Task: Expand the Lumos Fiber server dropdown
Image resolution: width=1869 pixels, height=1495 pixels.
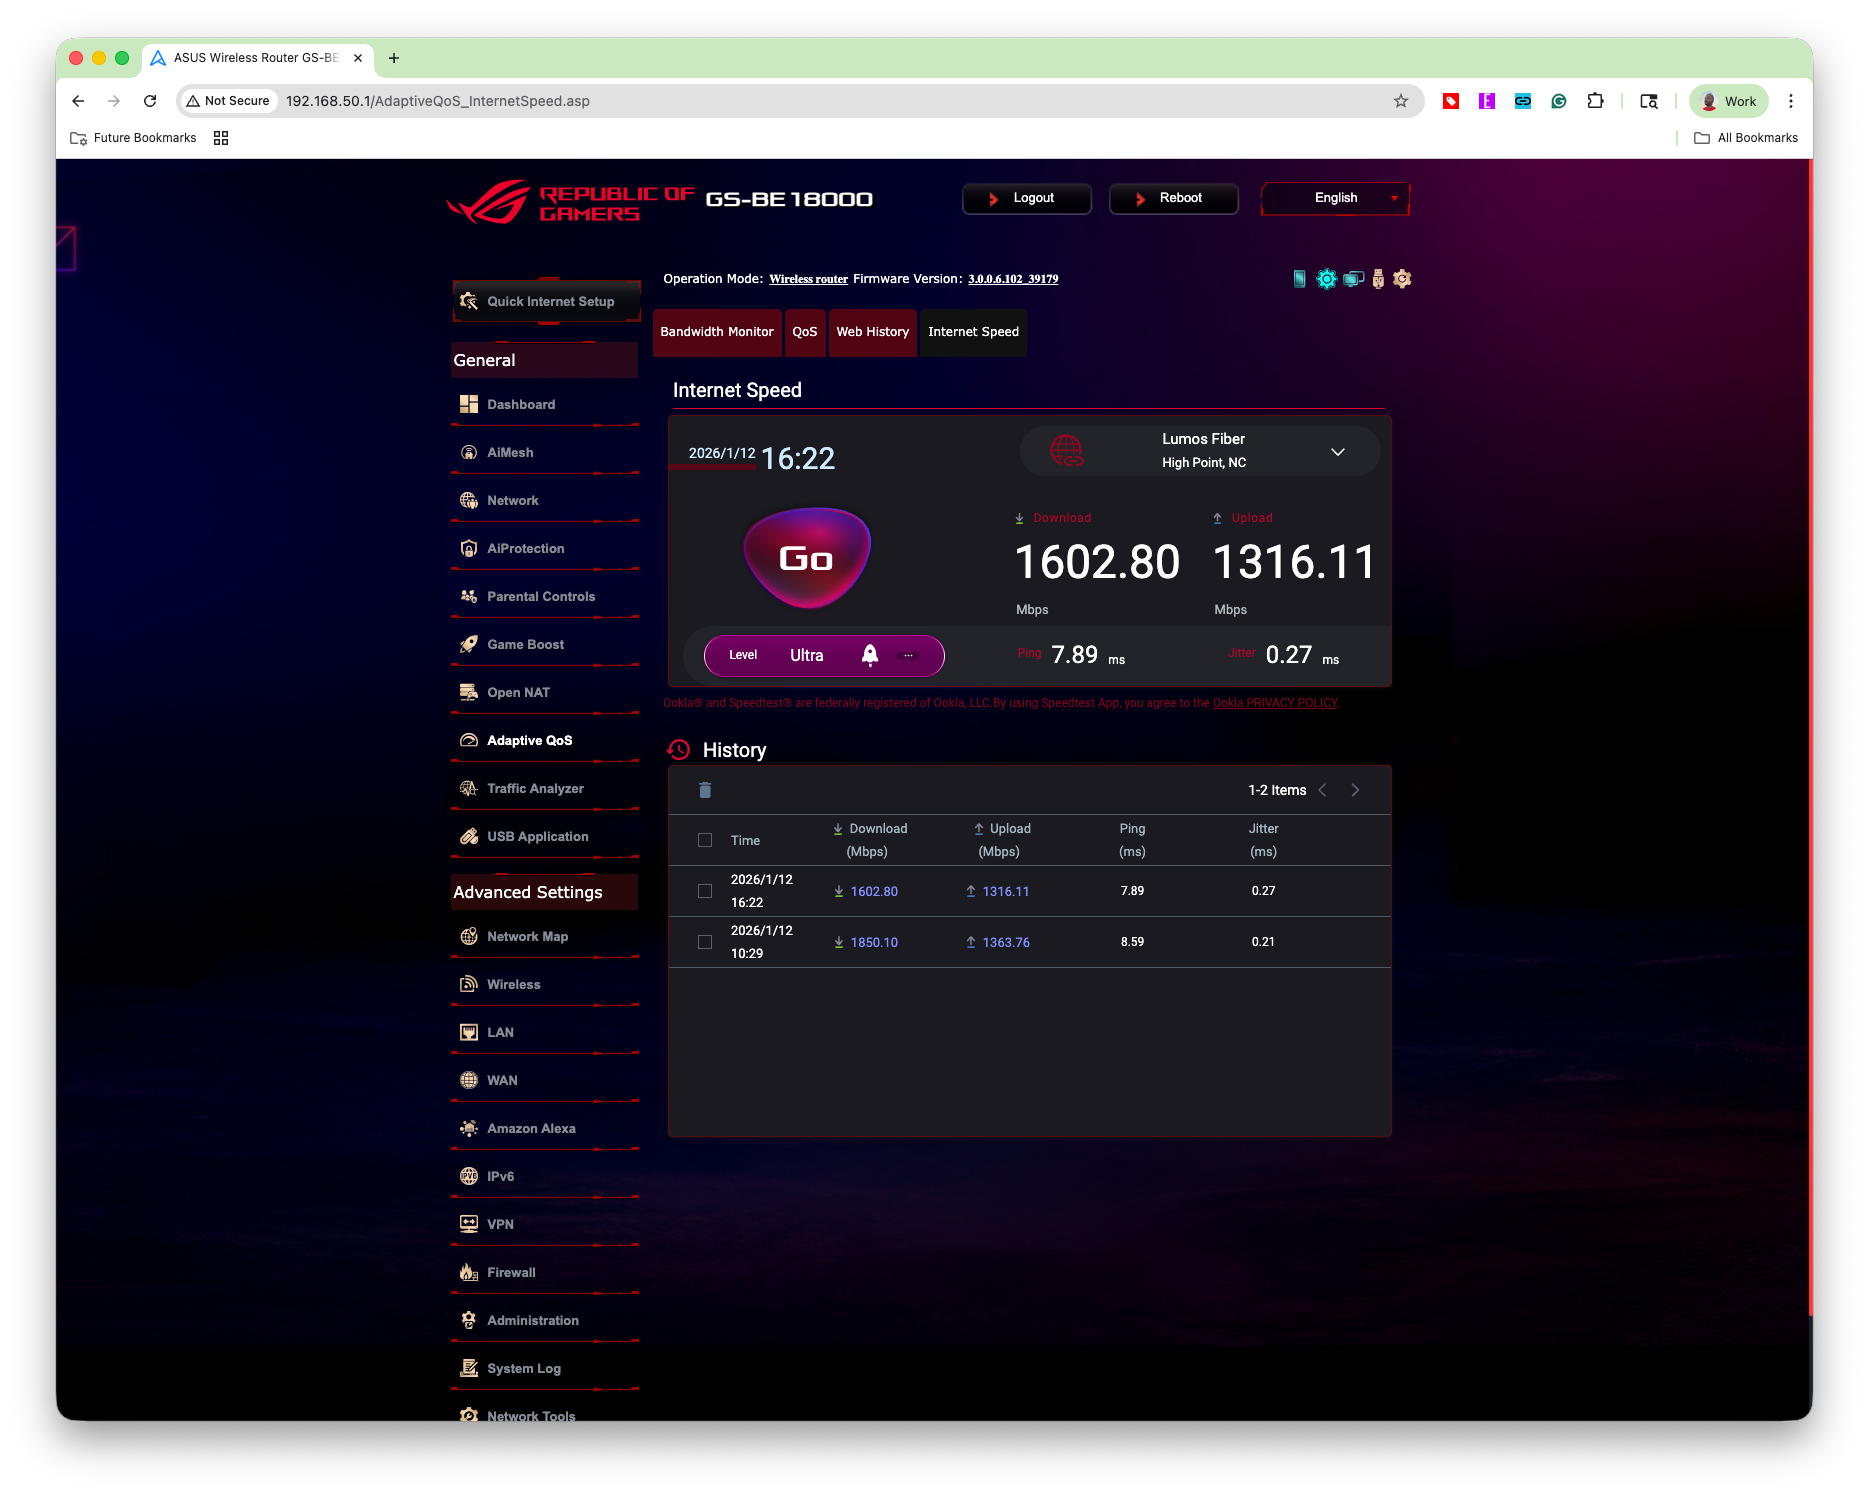Action: pos(1338,451)
